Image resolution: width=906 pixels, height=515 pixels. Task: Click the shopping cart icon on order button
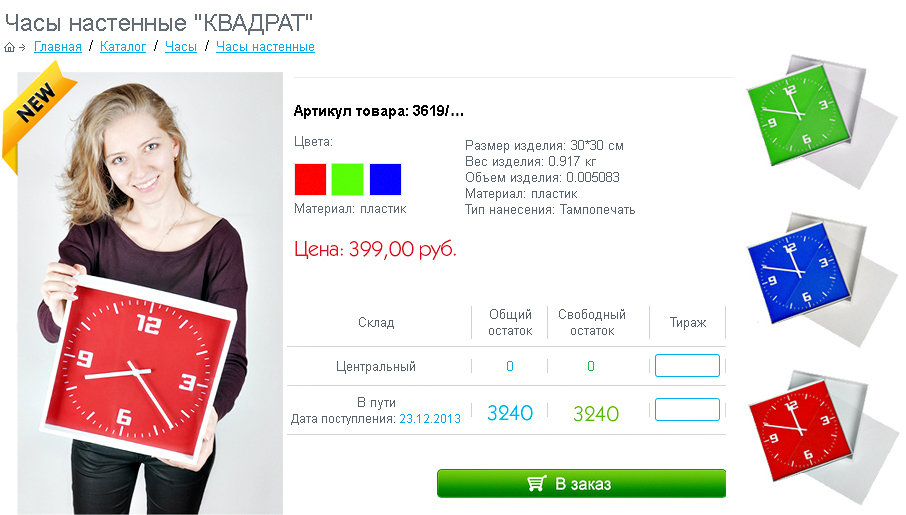(x=537, y=483)
